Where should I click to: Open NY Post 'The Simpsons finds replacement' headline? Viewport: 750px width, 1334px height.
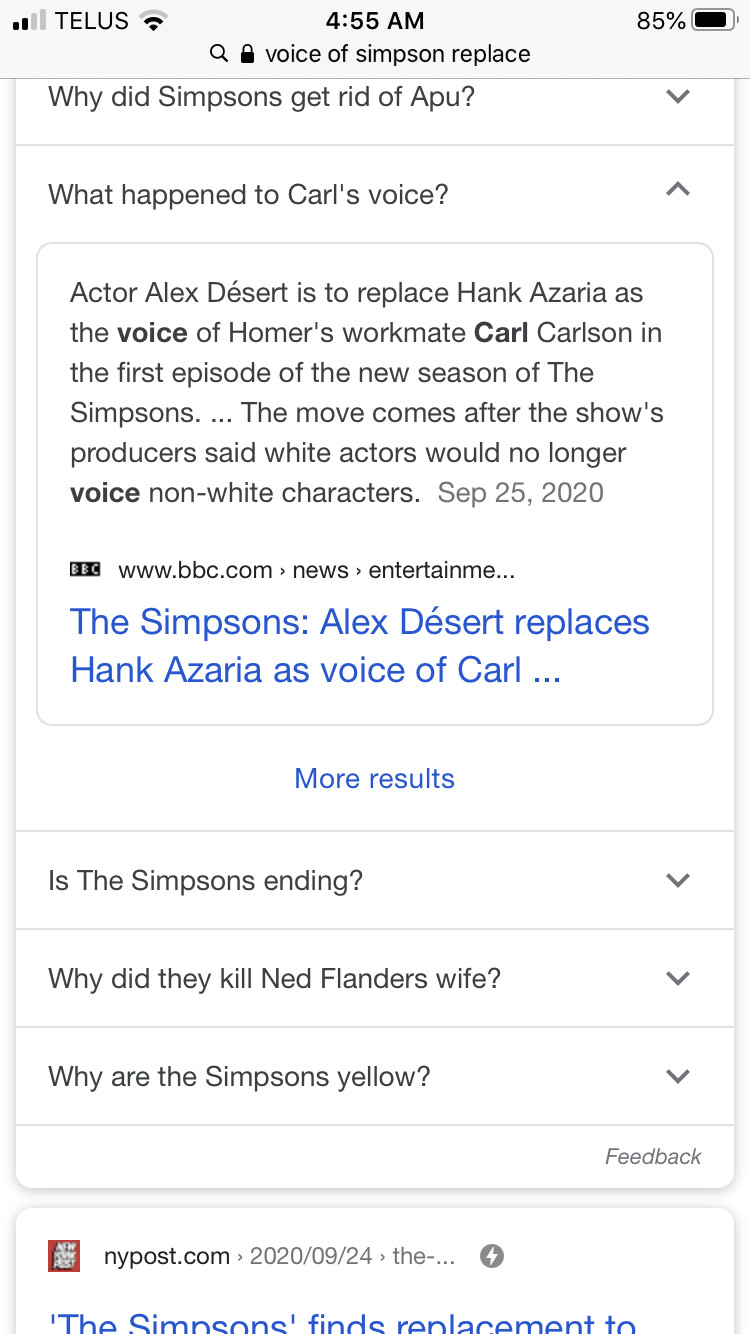click(x=342, y=1322)
